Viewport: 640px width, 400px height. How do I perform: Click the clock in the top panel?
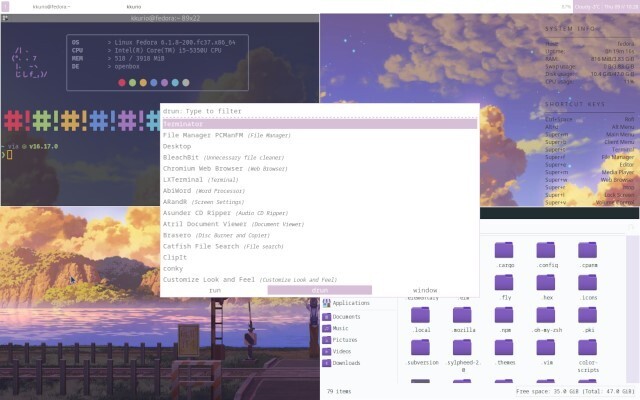coord(621,7)
